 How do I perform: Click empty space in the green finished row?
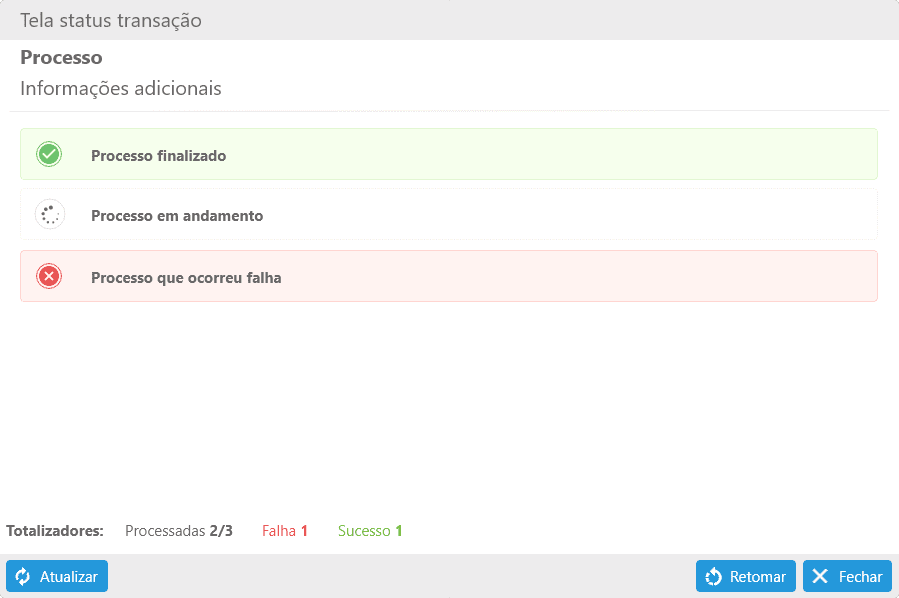(x=560, y=155)
